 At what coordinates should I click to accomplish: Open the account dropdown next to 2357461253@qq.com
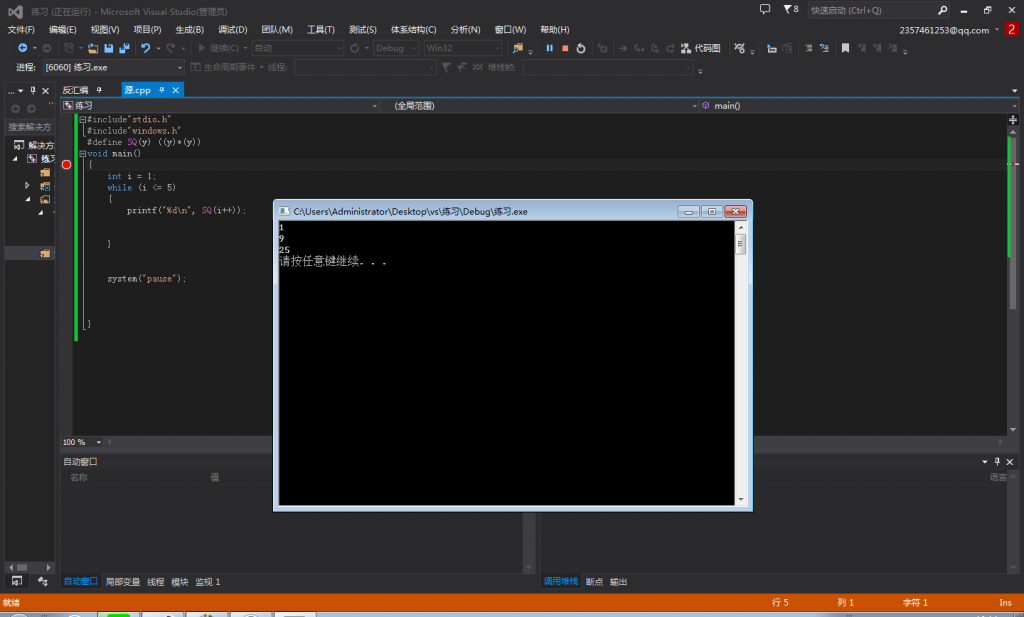[x=997, y=30]
